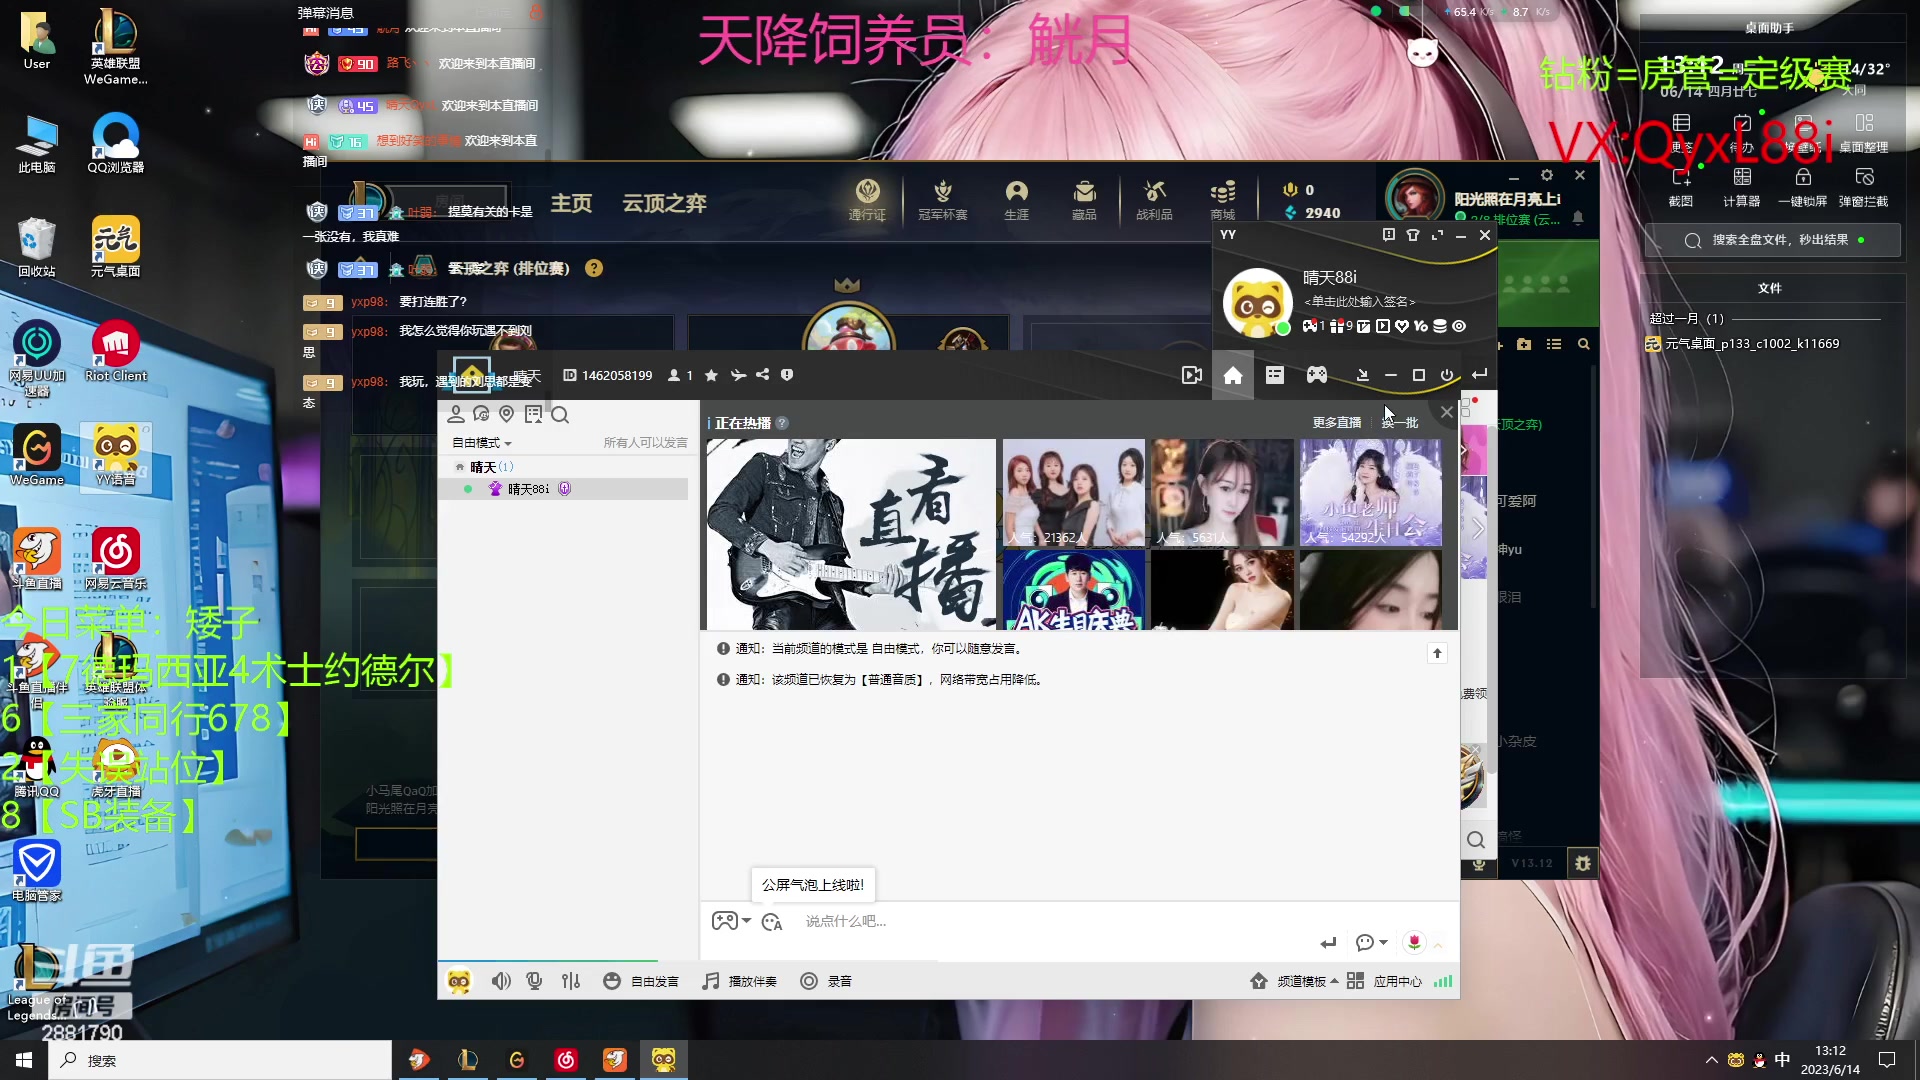Open member search magnifier in channel panel
Viewport: 1920px width, 1080px height.
561,414
